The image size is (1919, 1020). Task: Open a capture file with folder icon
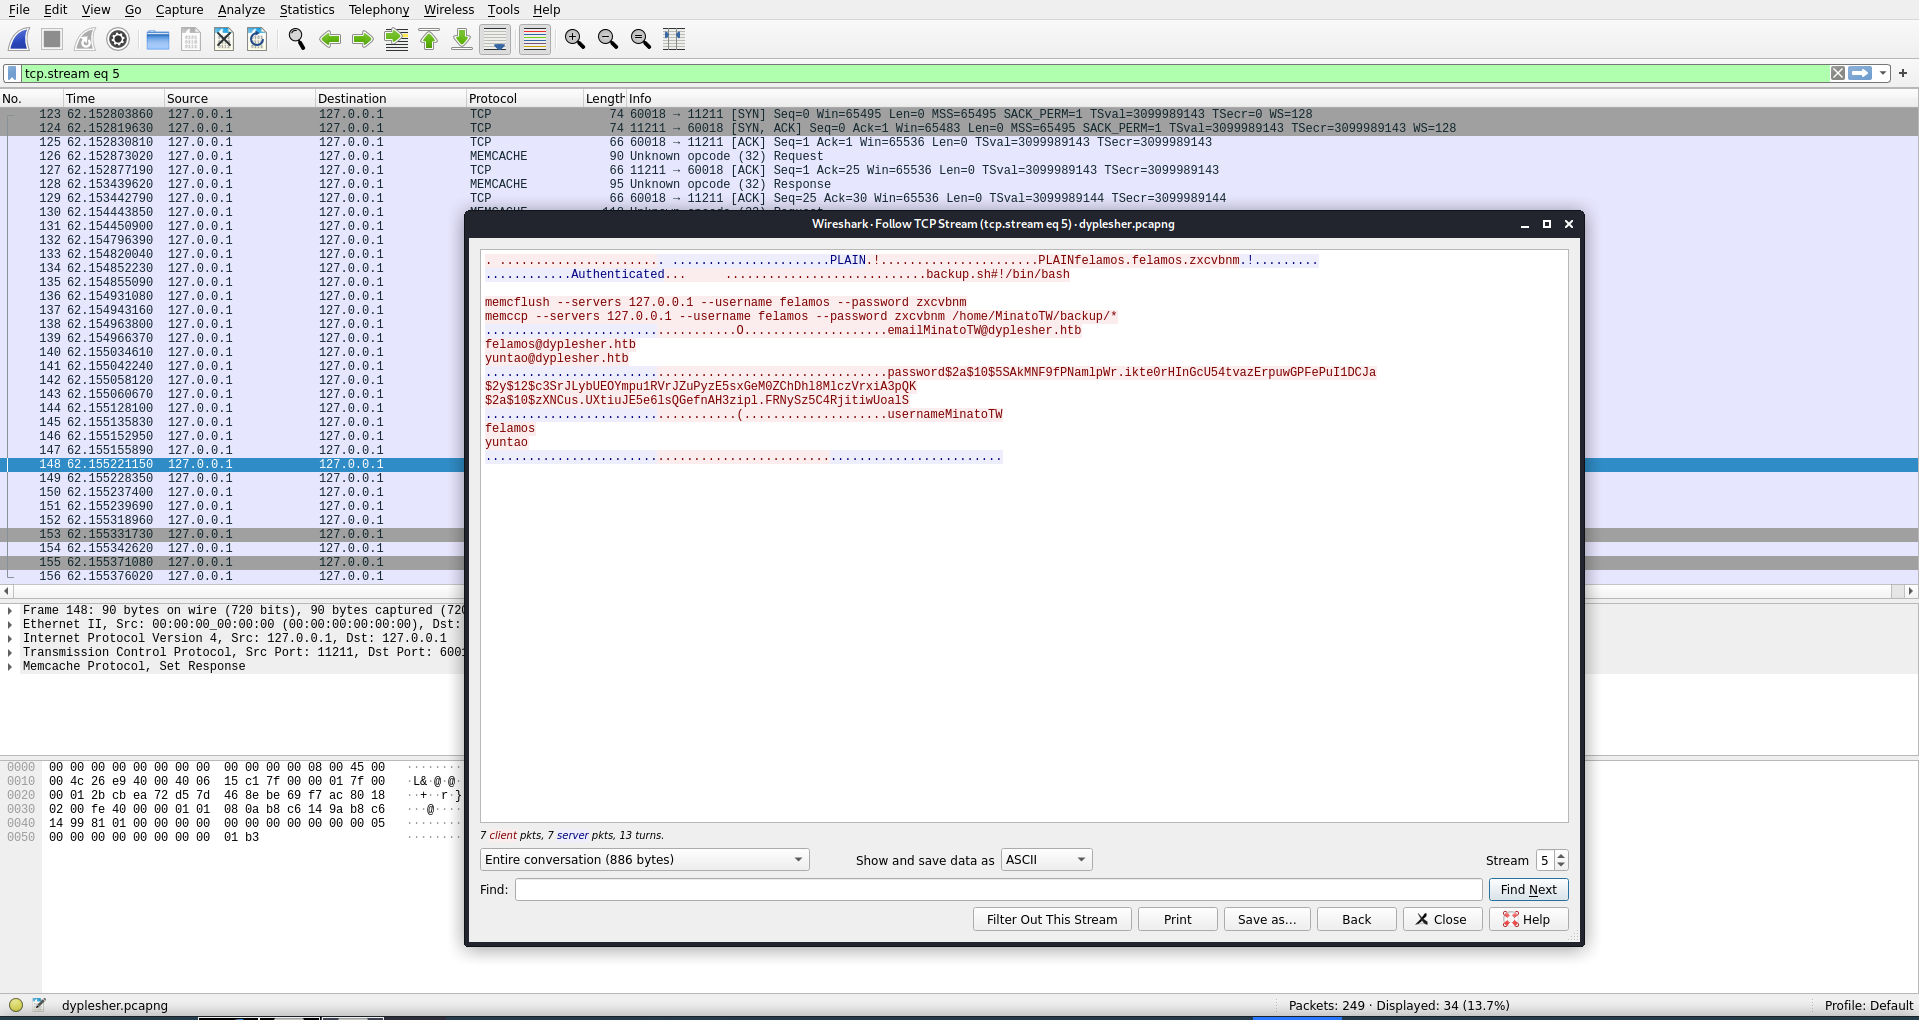click(158, 39)
